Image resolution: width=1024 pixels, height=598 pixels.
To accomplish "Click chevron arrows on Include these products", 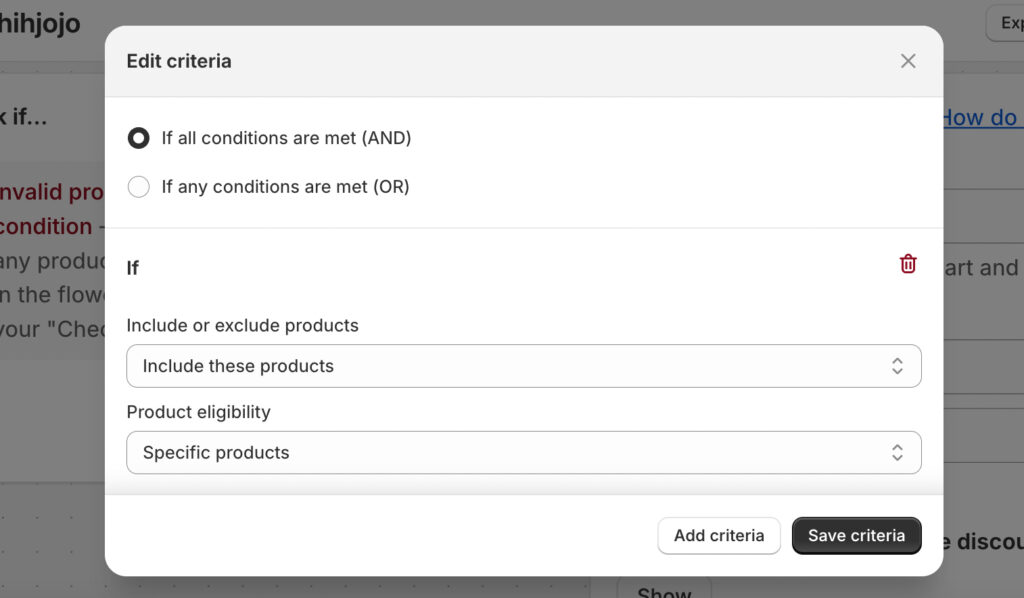I will (x=897, y=366).
